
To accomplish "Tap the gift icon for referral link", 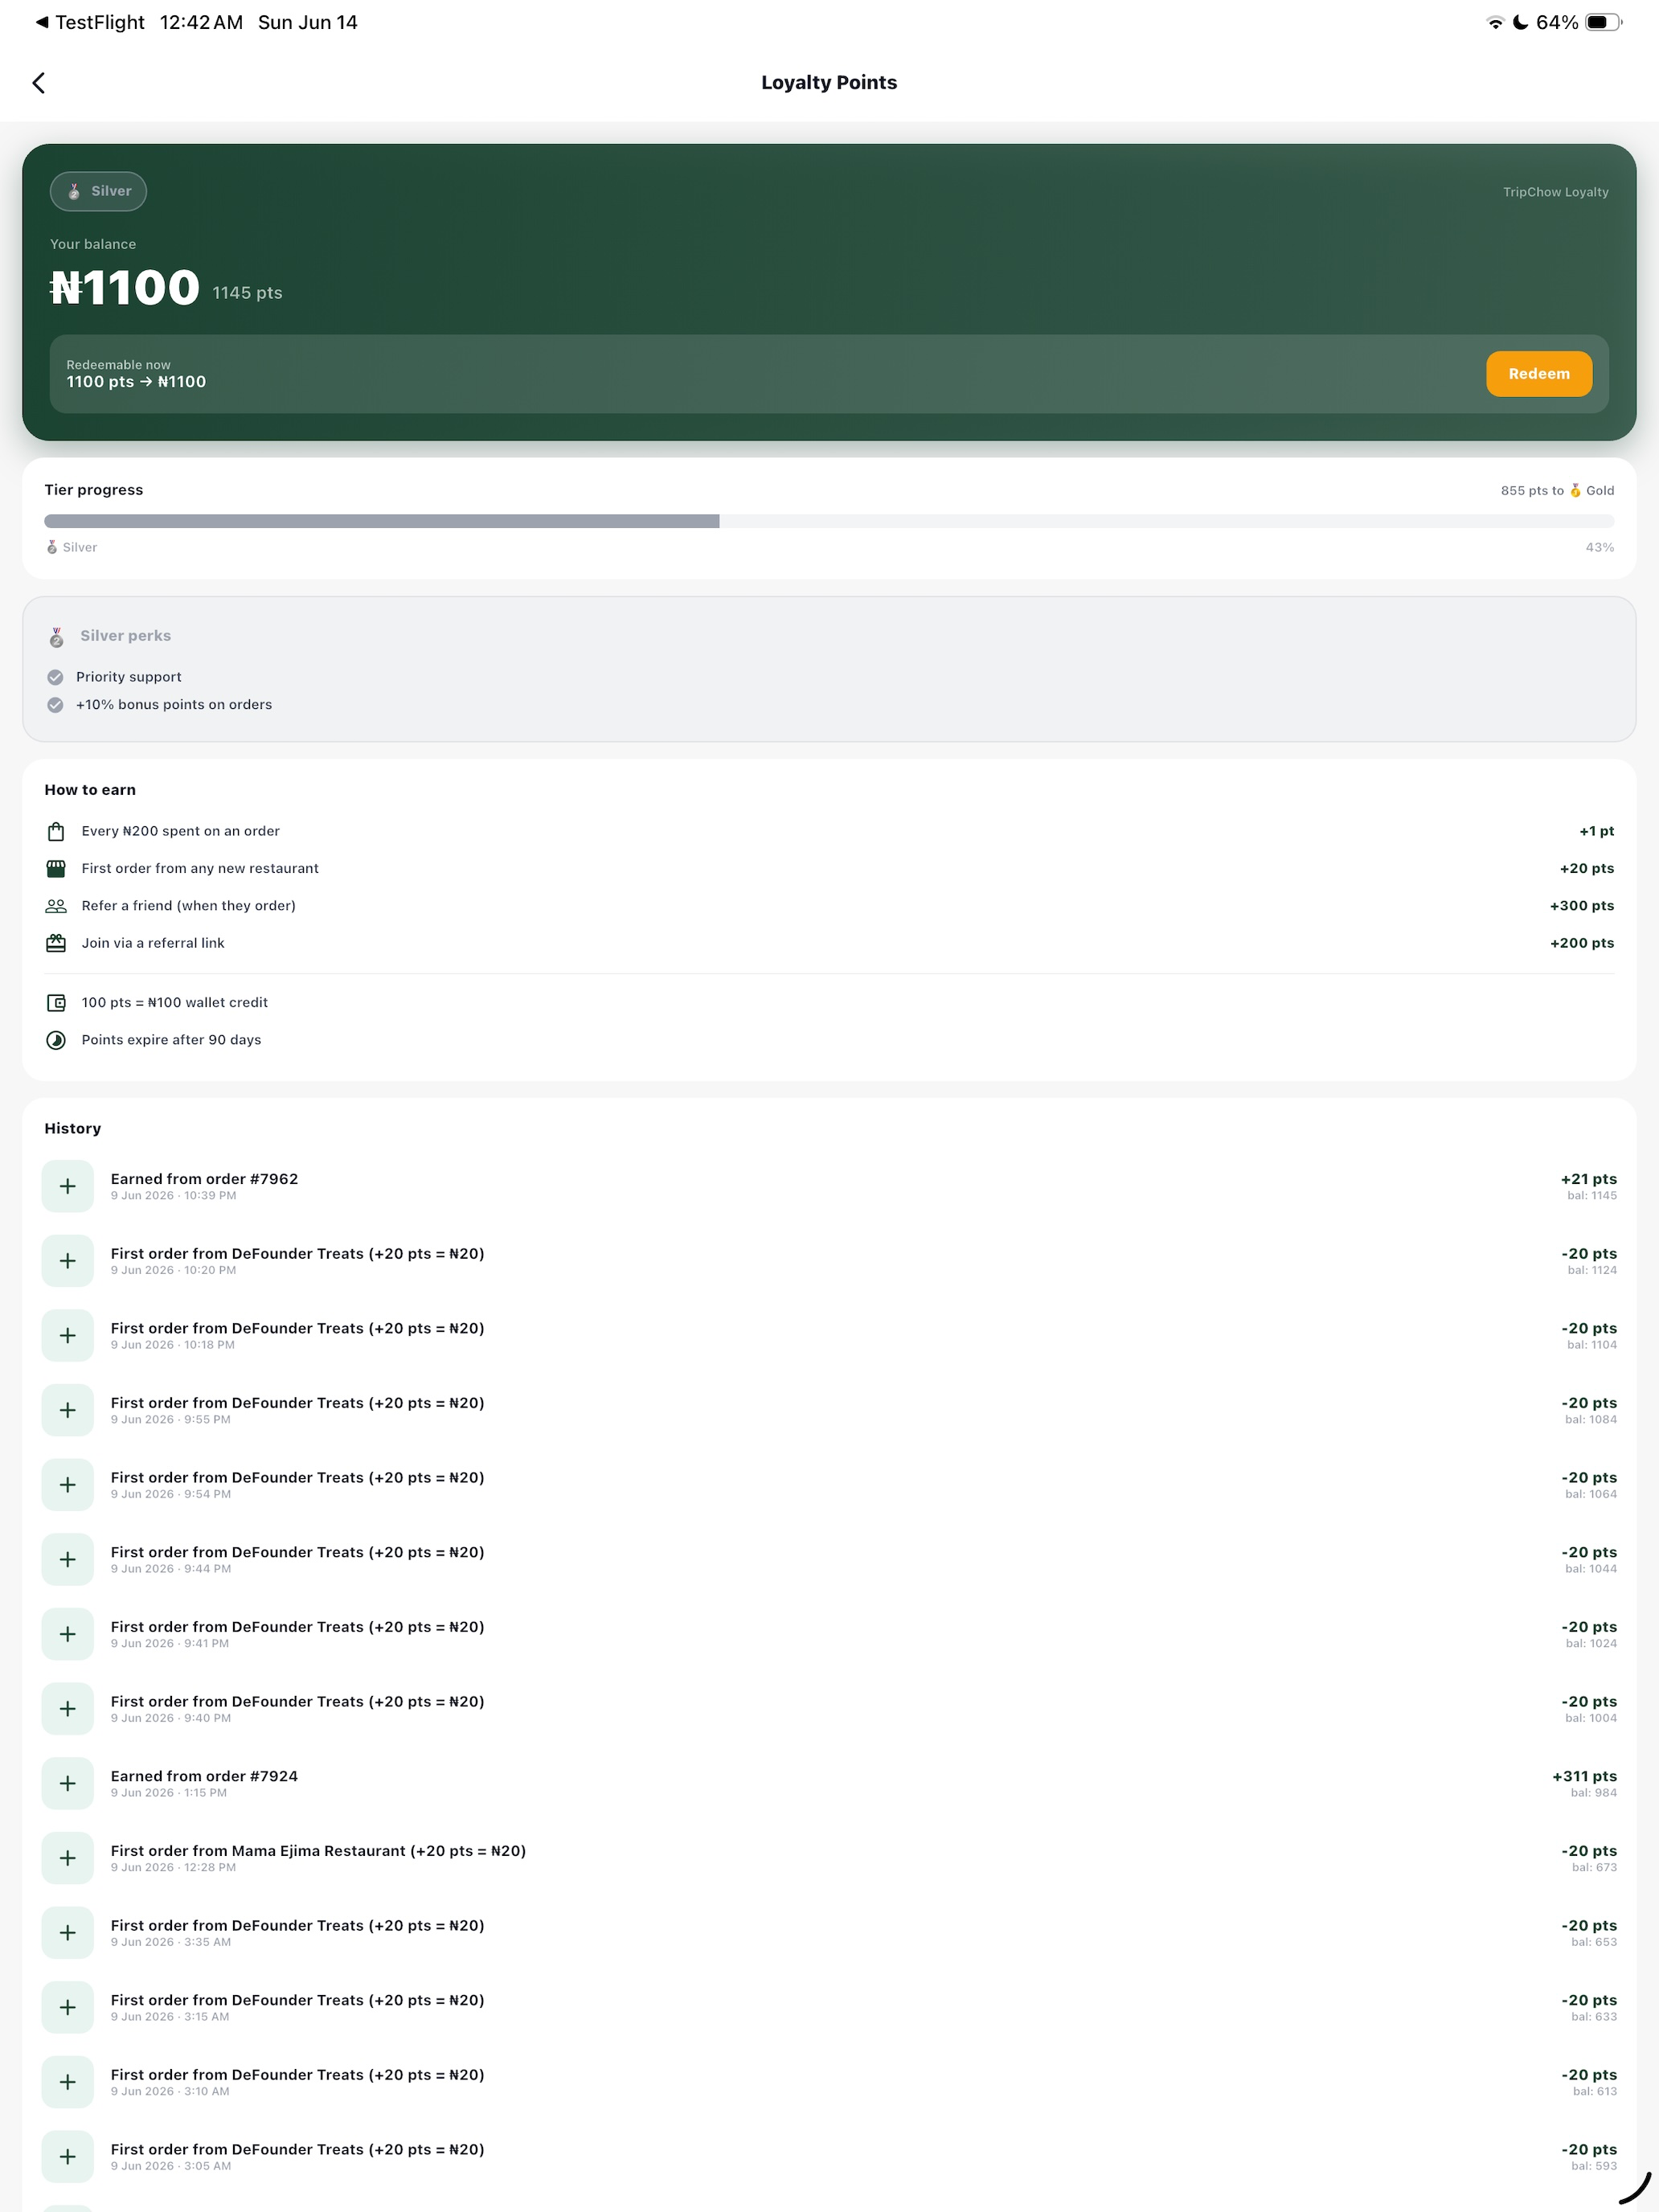I will pyautogui.click(x=56, y=943).
